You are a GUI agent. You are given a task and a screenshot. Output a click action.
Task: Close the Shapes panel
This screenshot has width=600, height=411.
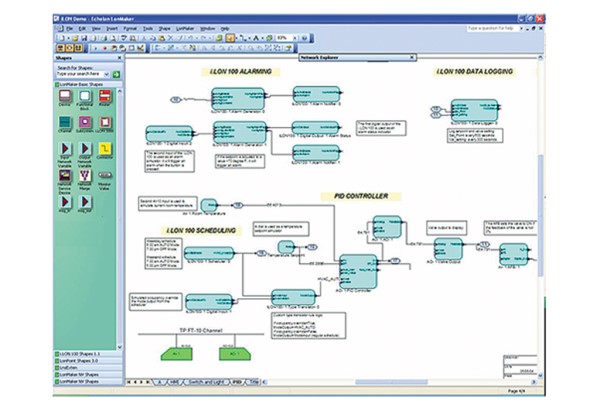tap(119, 58)
